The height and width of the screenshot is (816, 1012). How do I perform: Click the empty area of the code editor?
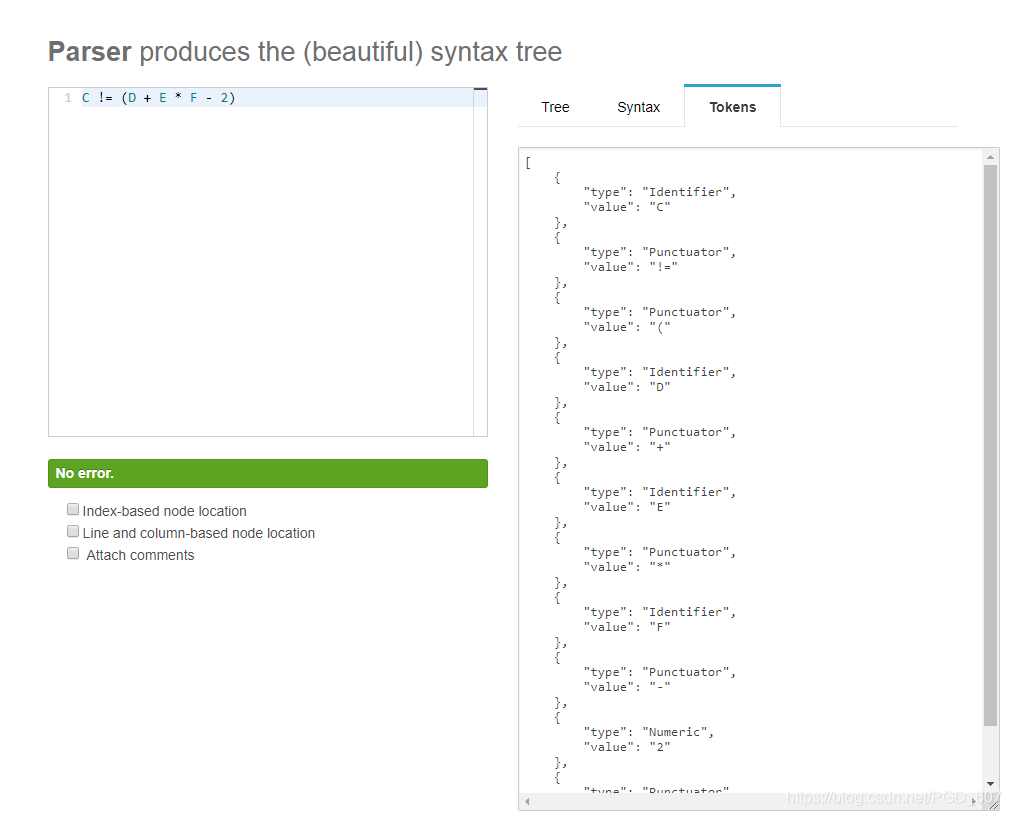point(261,271)
